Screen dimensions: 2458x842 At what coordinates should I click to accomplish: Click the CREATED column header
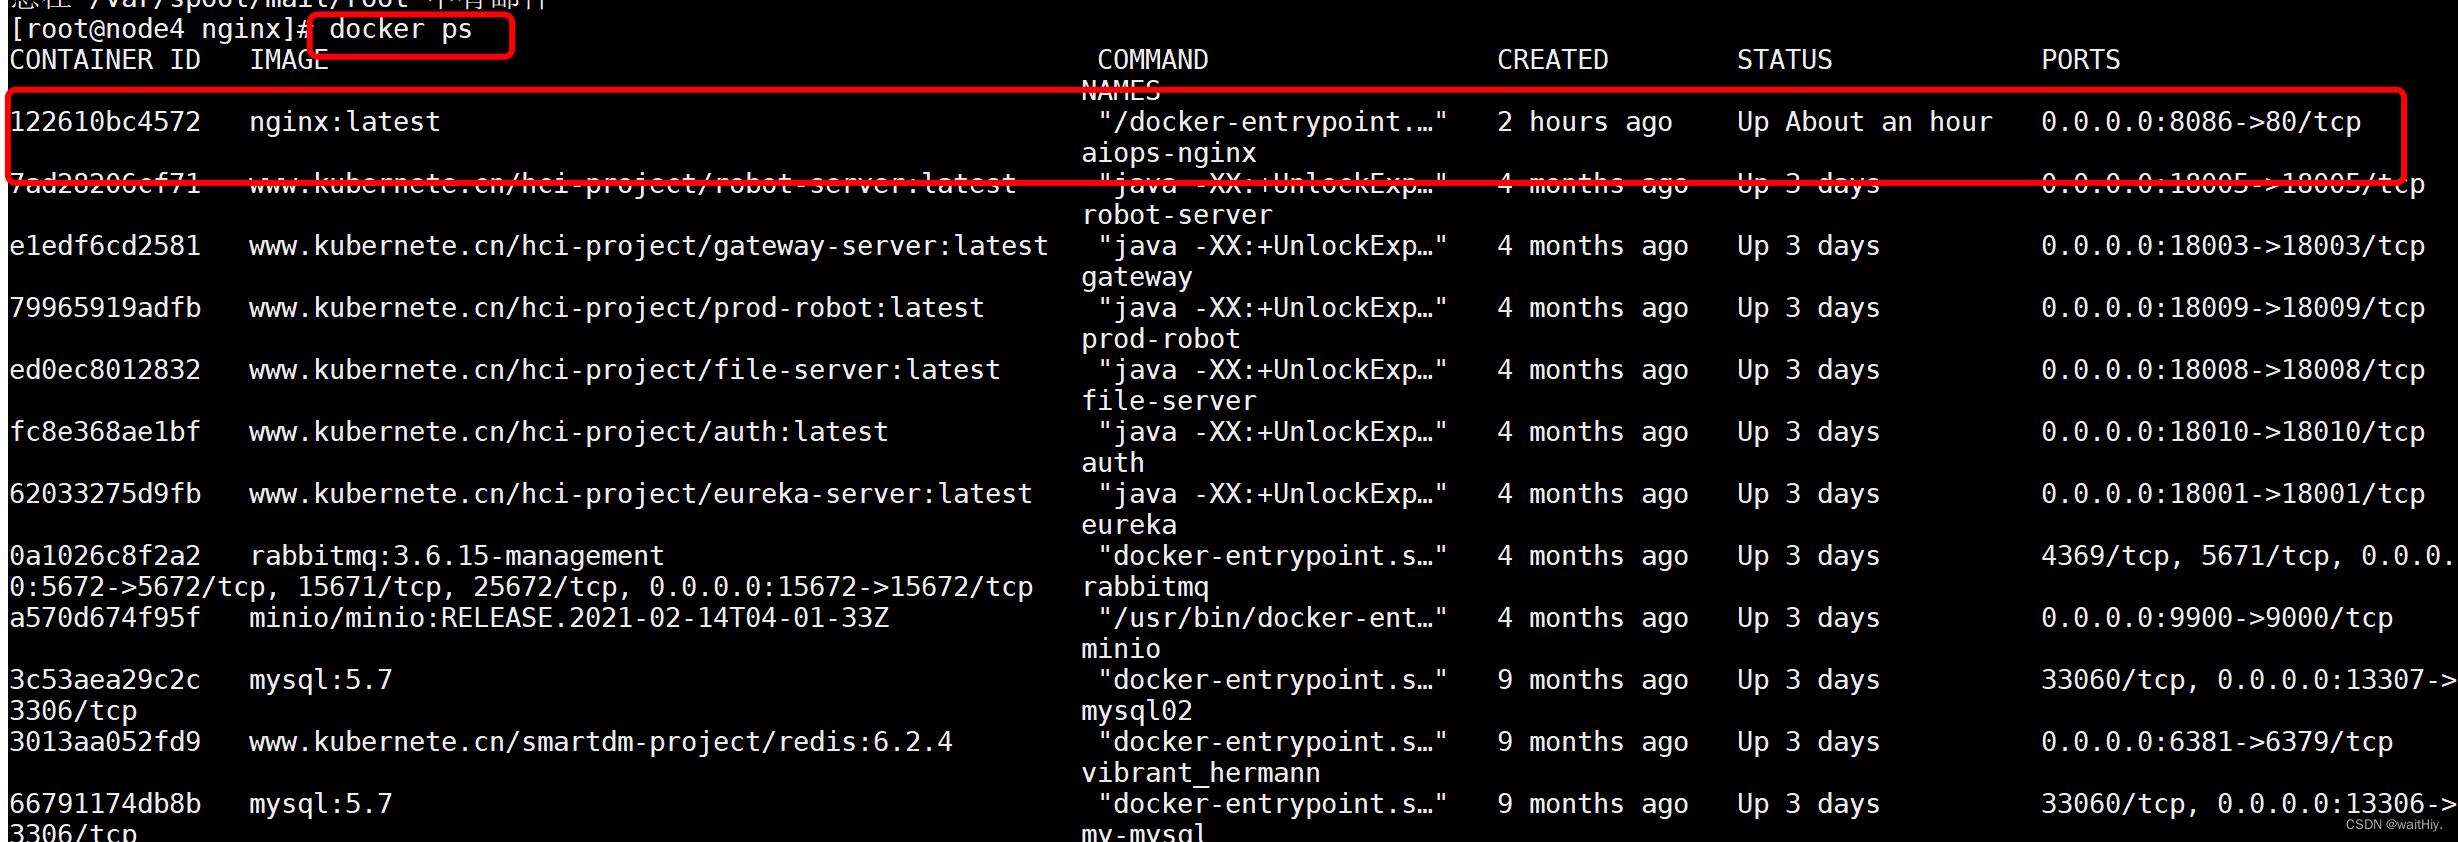(1552, 60)
